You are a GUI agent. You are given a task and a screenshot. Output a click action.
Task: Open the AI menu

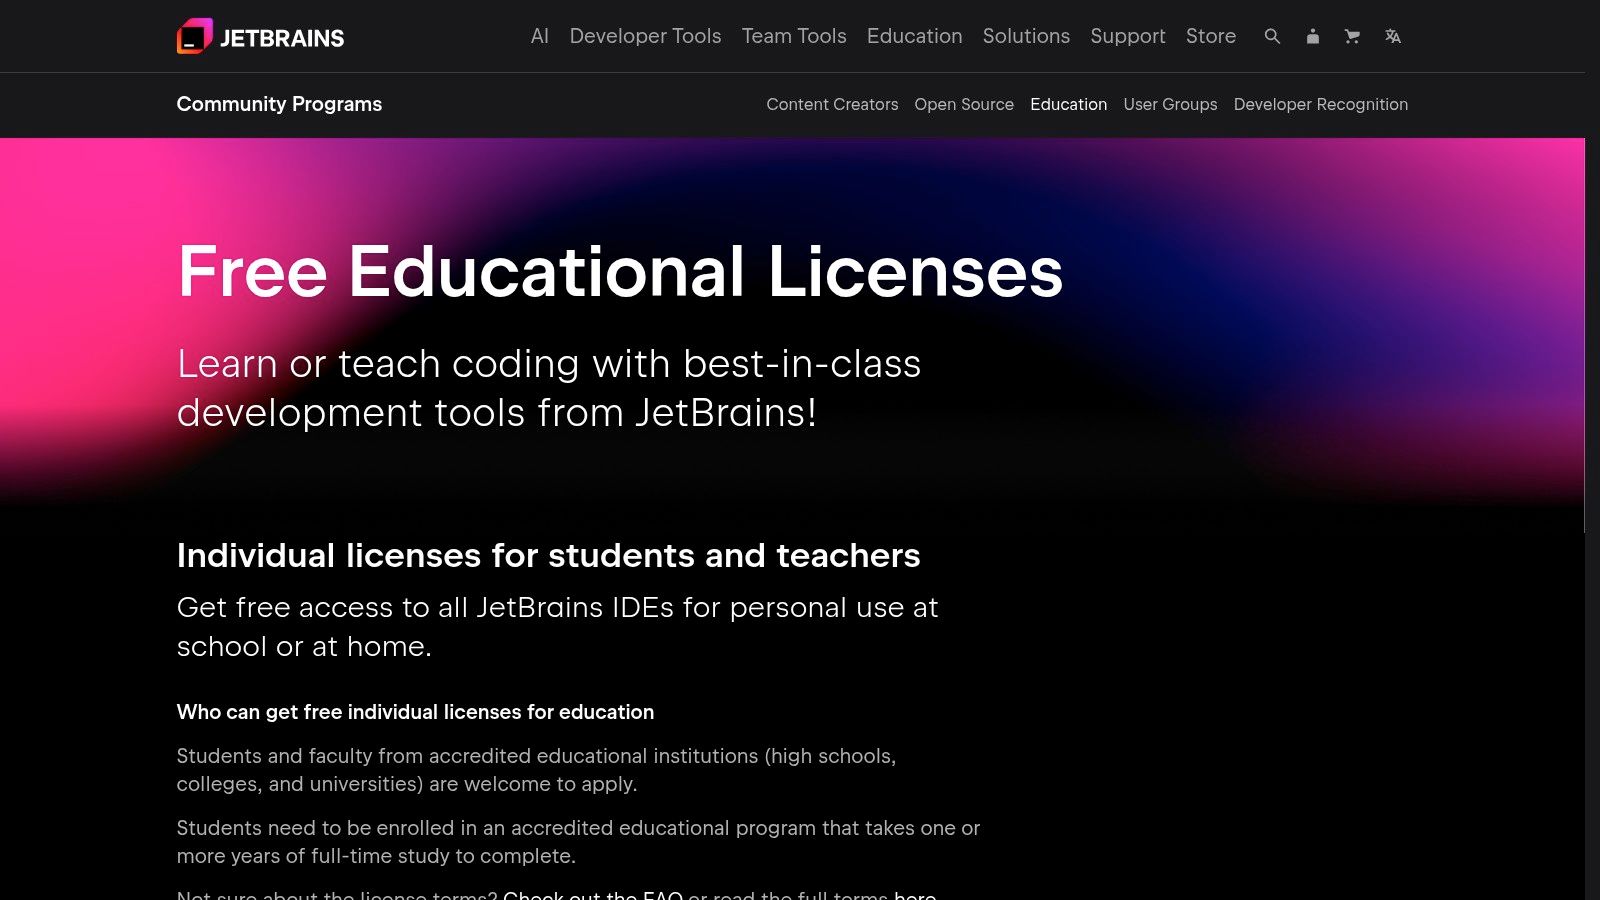coord(540,36)
